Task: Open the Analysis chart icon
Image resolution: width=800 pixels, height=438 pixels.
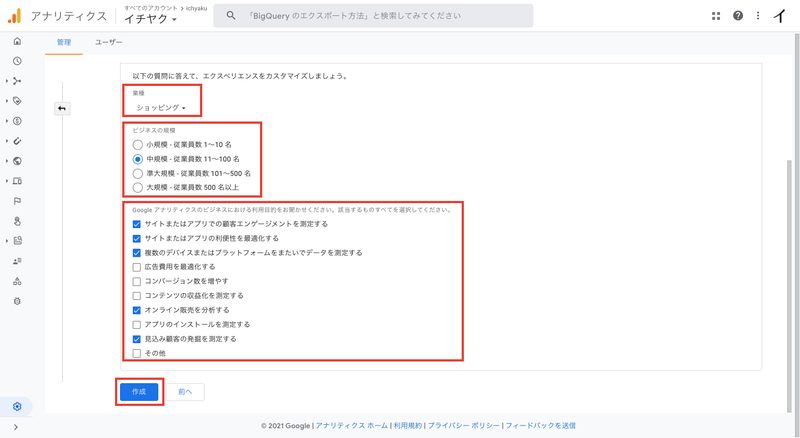Action: 17,240
